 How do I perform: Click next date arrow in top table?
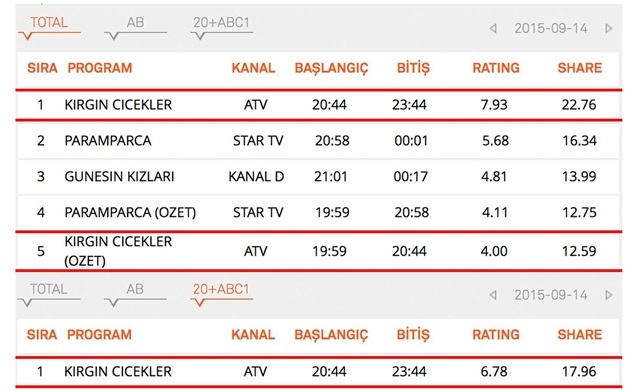pos(609,29)
